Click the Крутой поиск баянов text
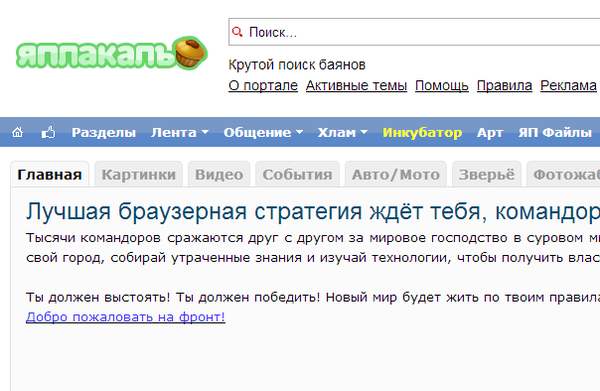Screen dimensions: 600x391 [x=297, y=65]
